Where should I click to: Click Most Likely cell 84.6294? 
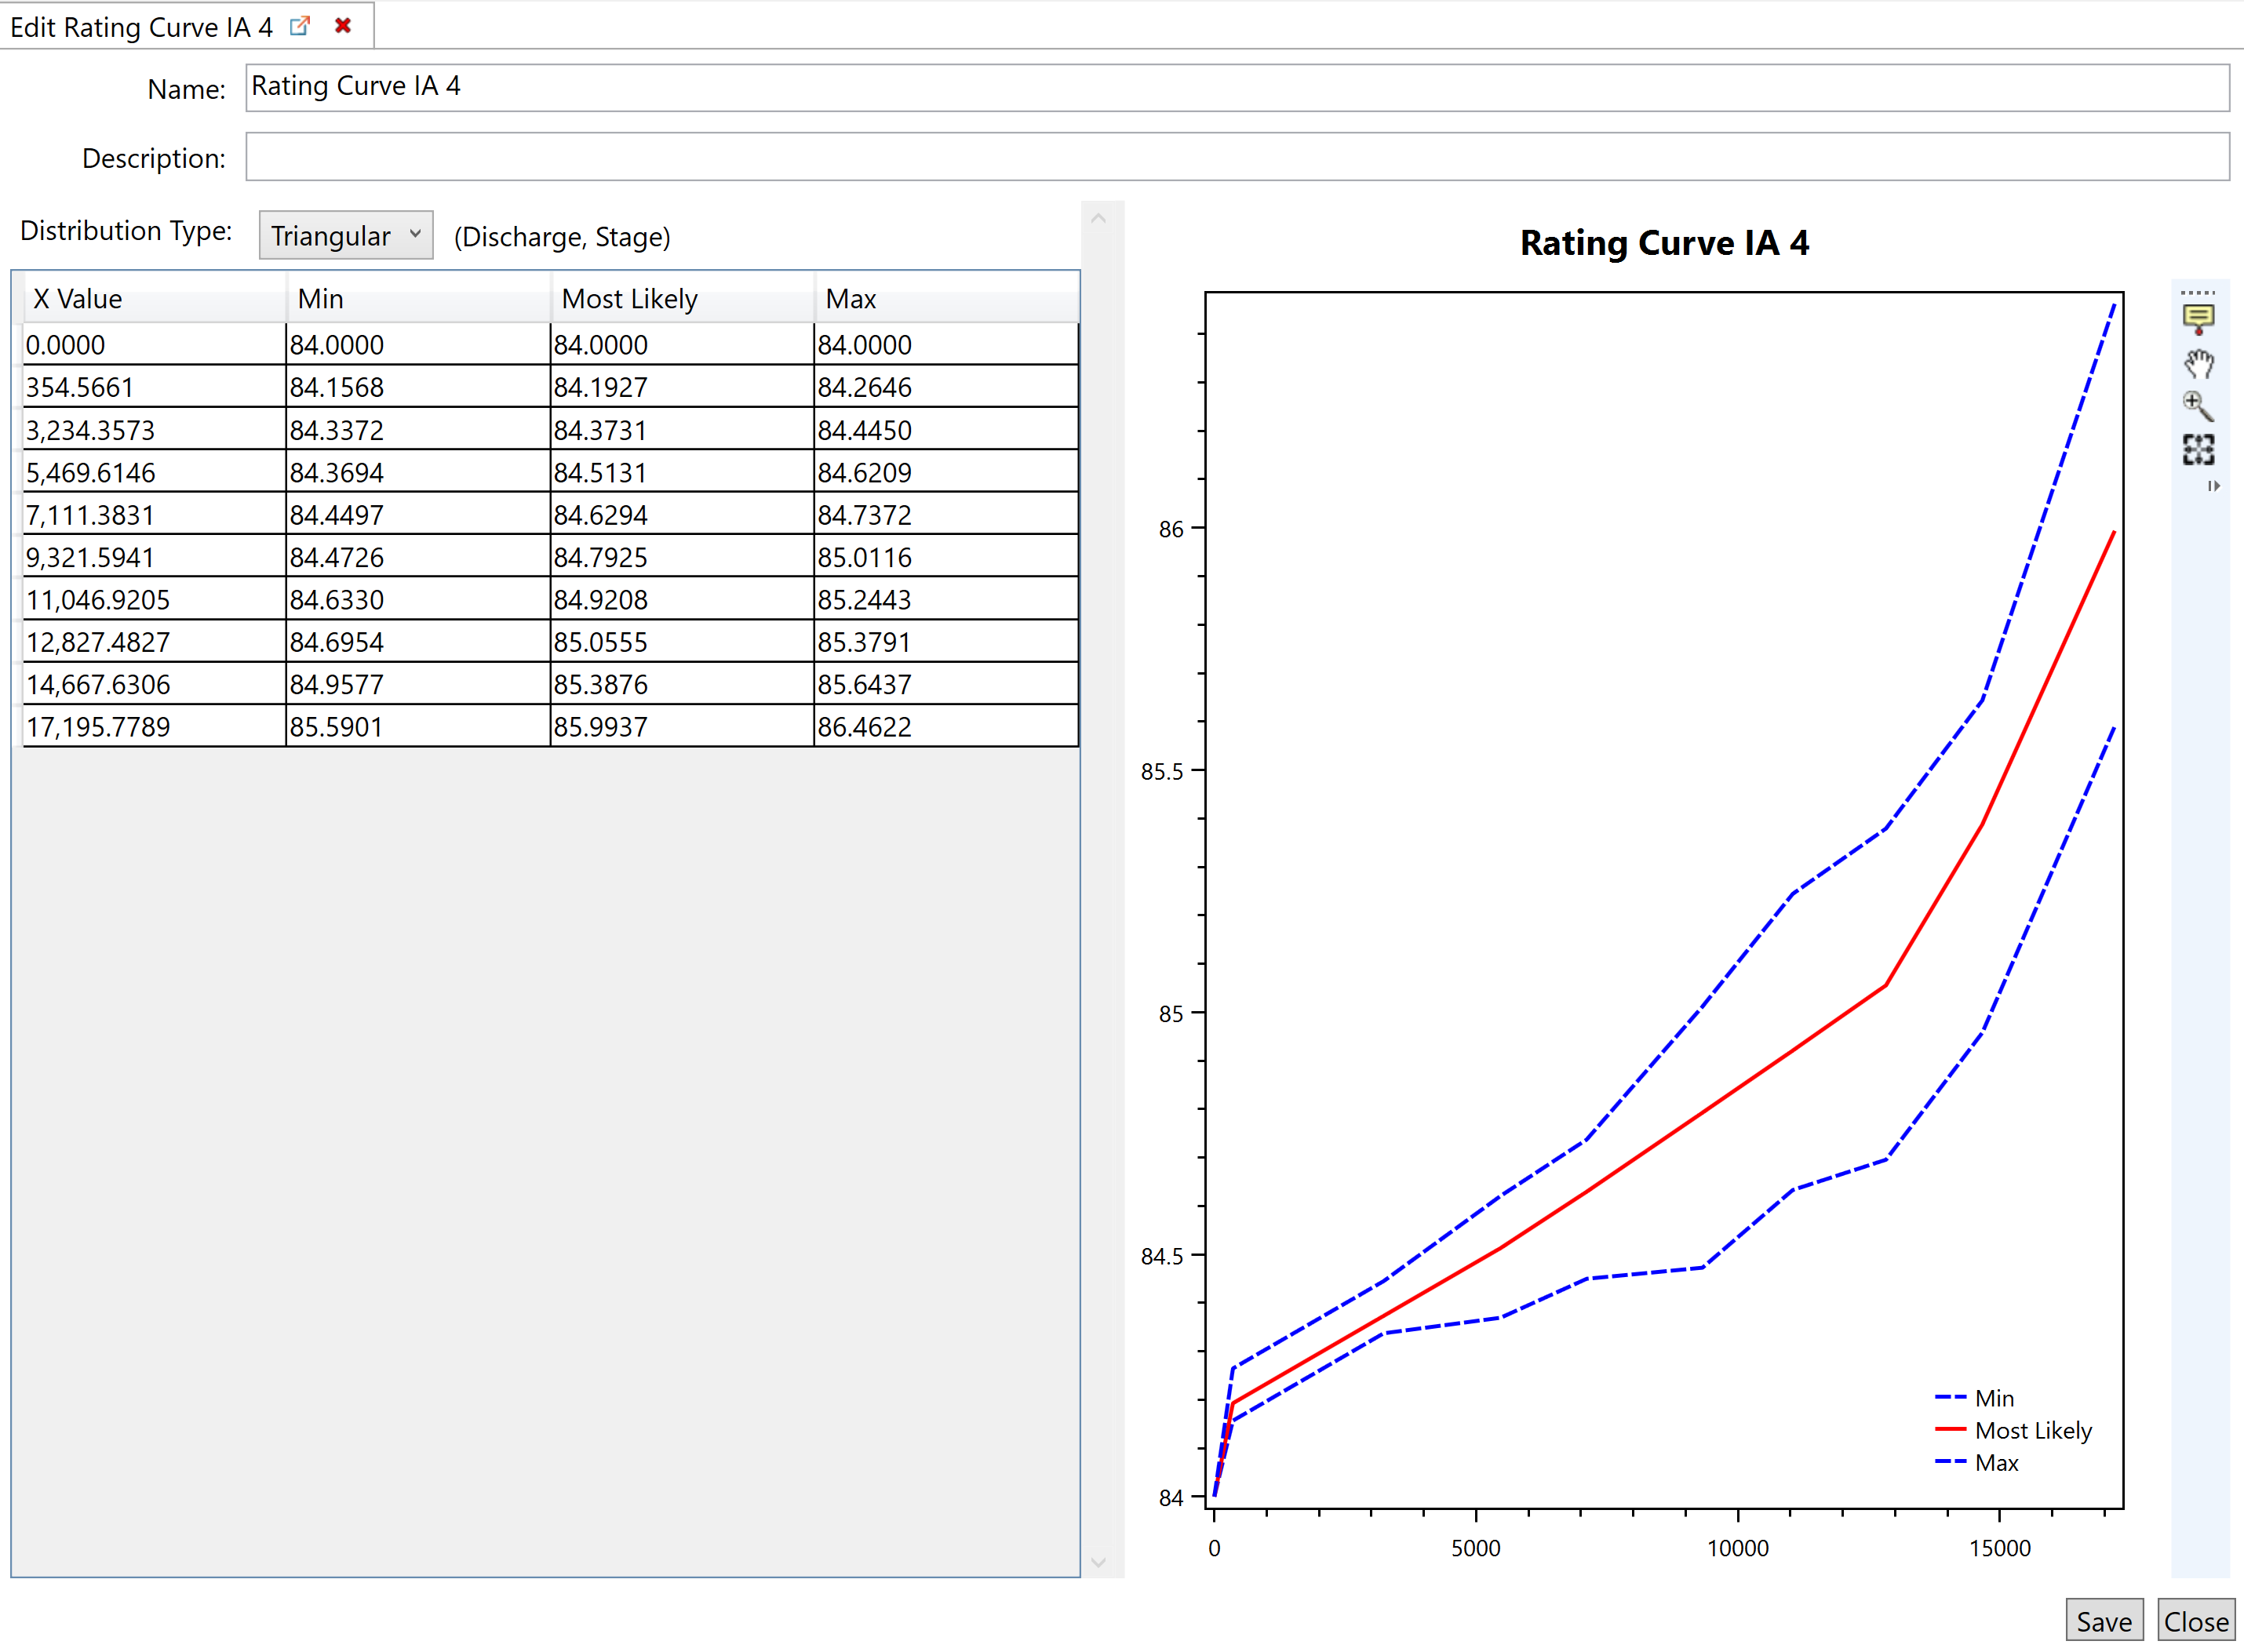[x=682, y=515]
